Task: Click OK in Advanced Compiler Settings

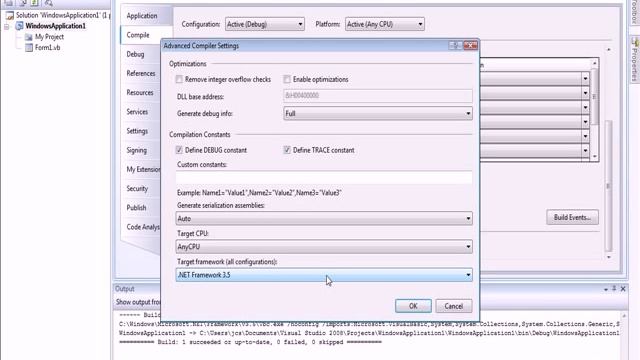Action: 413,306
